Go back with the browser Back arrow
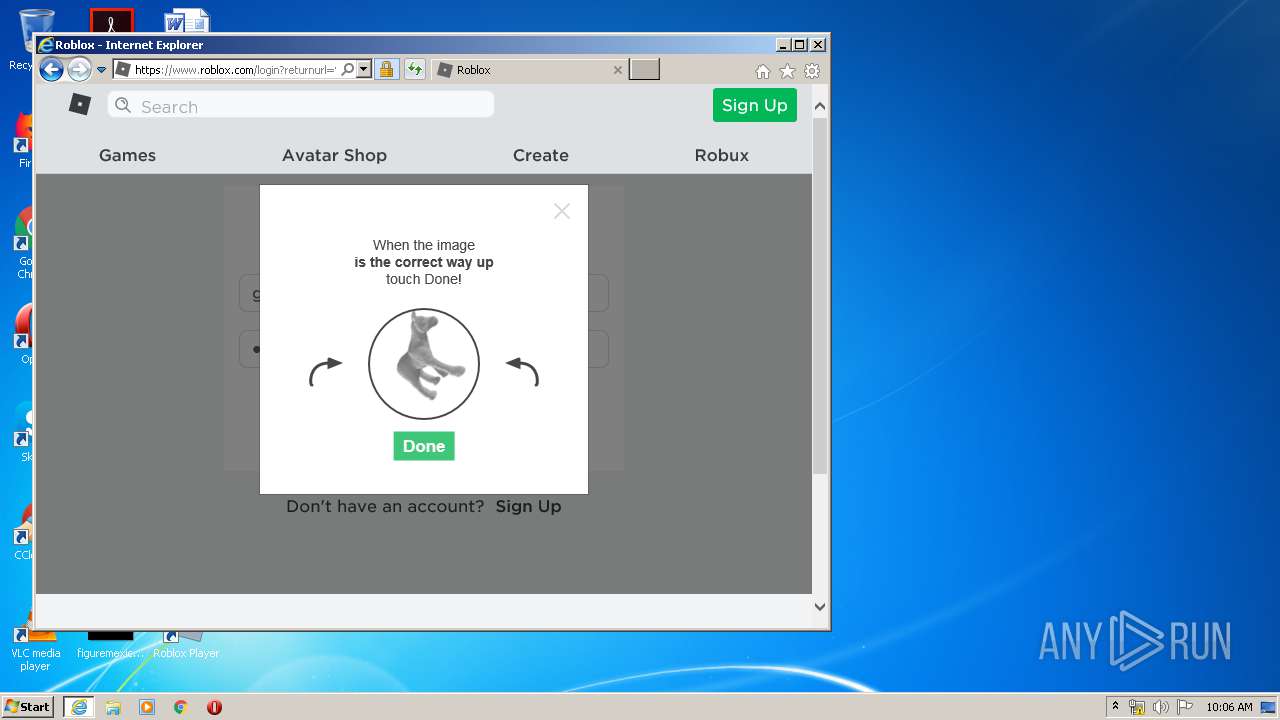This screenshot has width=1280, height=720. click(51, 70)
